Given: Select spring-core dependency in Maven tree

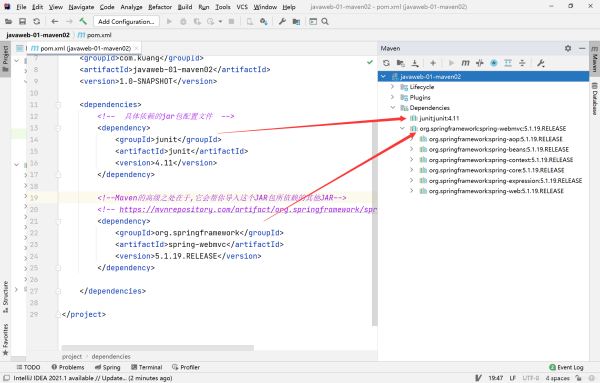Looking at the screenshot, I should [496, 170].
